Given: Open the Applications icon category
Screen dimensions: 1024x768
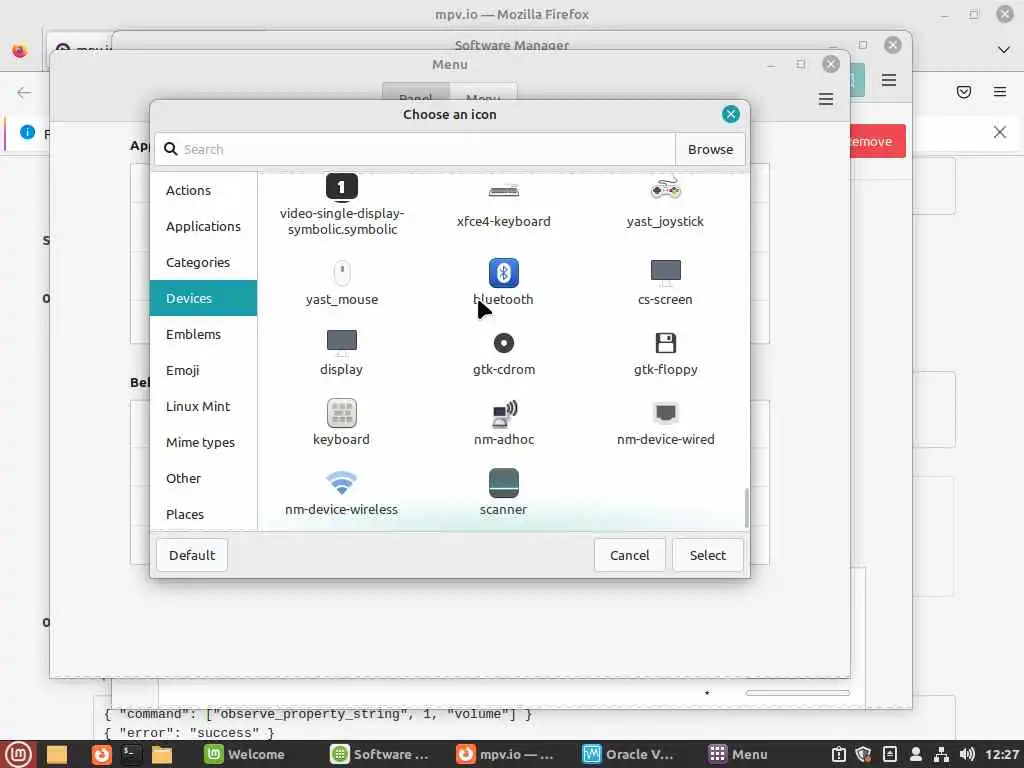Looking at the screenshot, I should (203, 226).
